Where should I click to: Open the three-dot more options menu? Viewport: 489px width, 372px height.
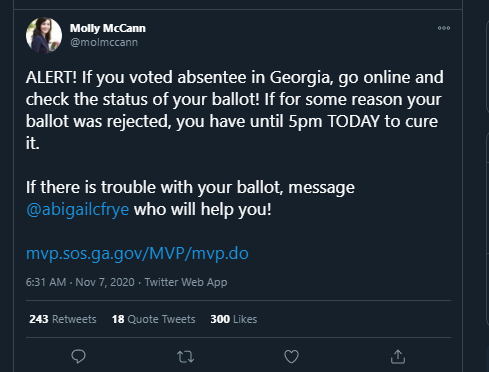point(444,28)
